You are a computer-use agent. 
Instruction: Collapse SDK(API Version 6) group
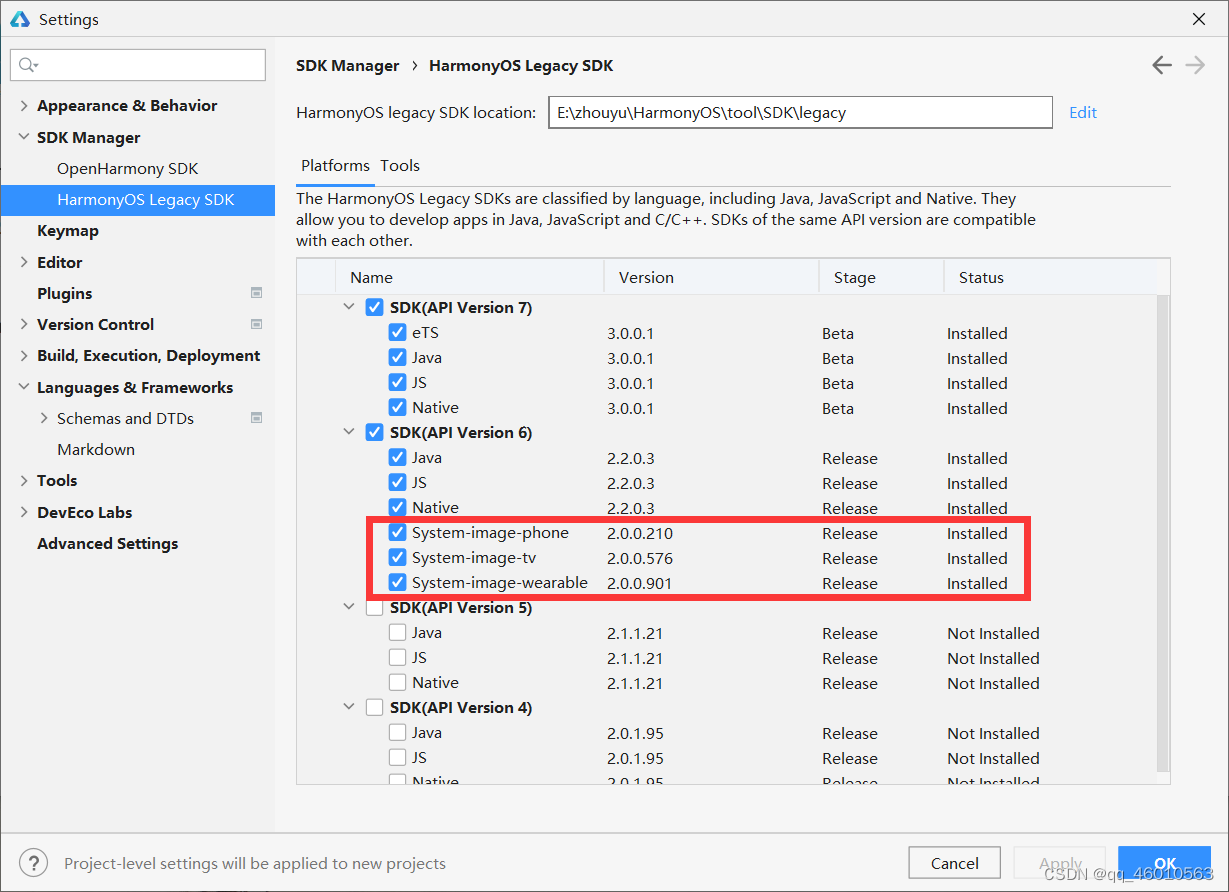(x=349, y=433)
